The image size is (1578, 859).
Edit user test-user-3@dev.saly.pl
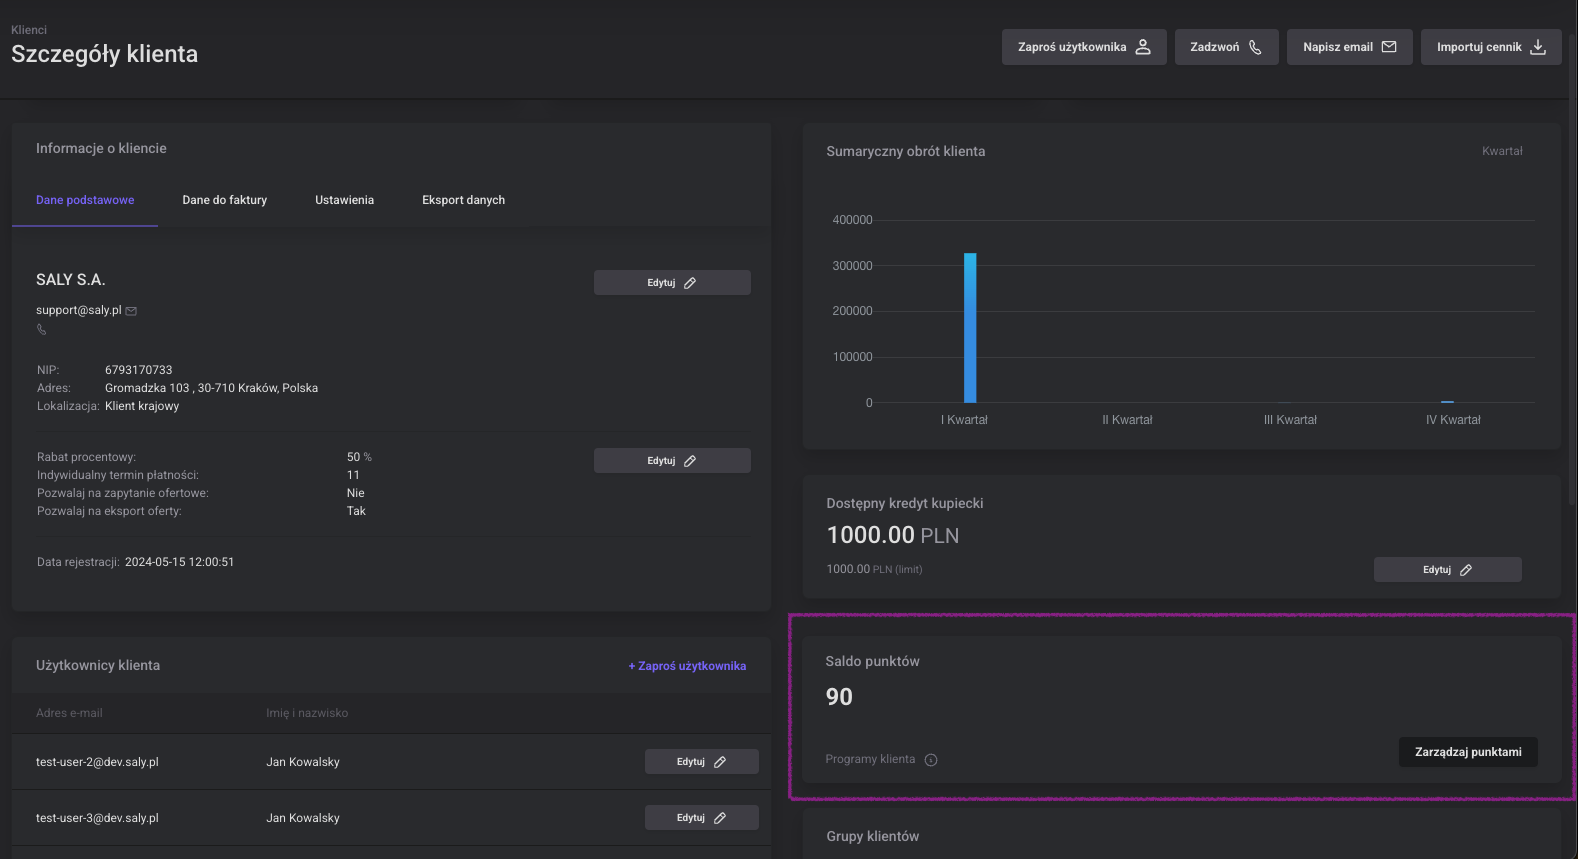[701, 818]
